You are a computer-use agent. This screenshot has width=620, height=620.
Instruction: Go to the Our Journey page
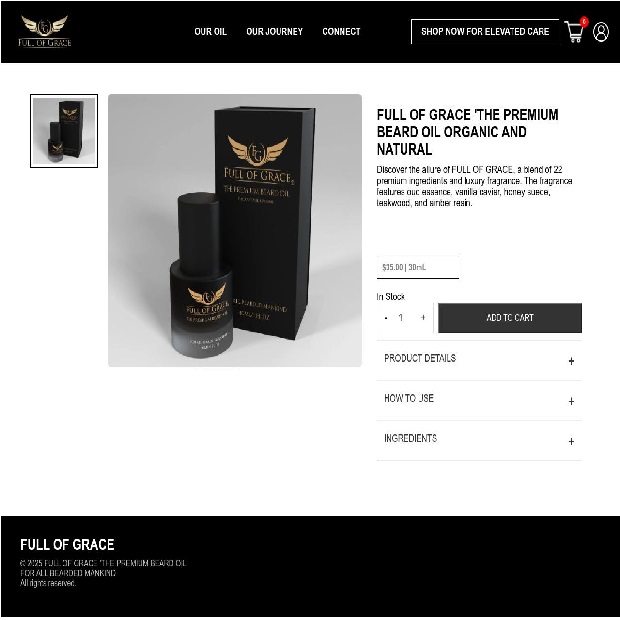click(274, 32)
